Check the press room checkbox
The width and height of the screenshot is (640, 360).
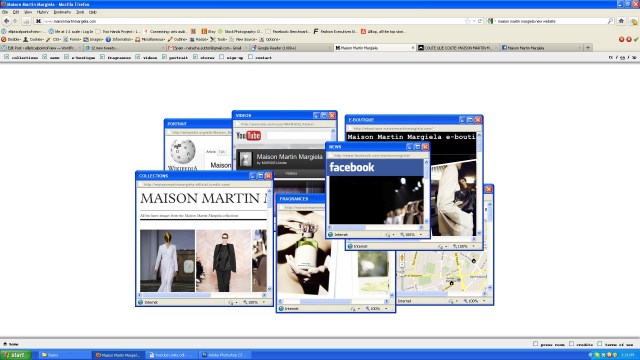[536, 344]
